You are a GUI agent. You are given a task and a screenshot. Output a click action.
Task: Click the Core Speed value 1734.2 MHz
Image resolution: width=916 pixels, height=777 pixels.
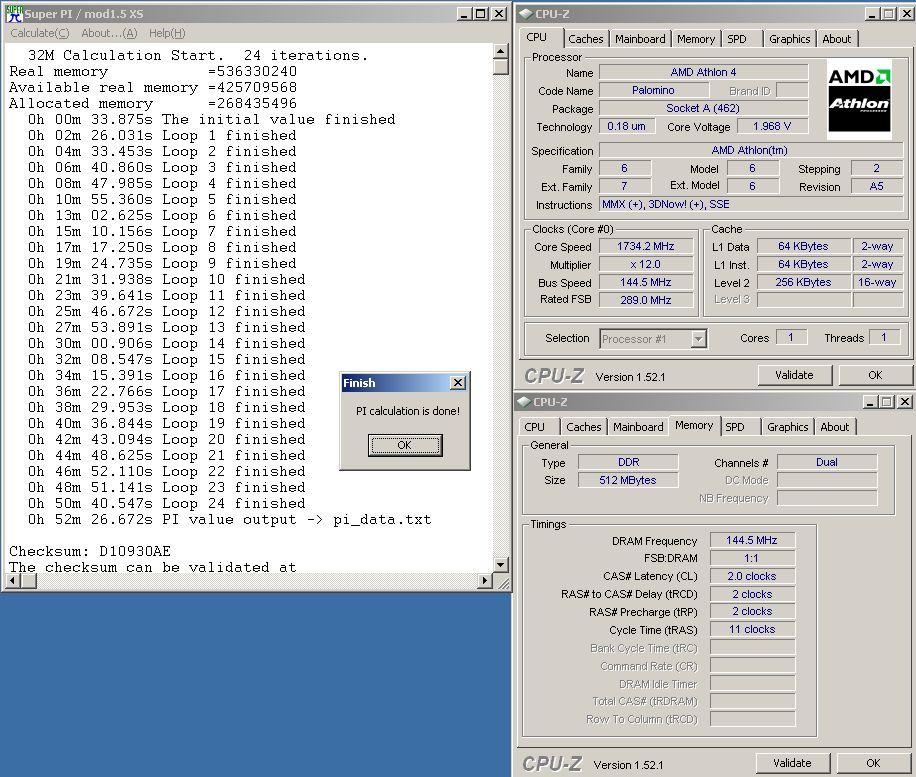pyautogui.click(x=646, y=247)
